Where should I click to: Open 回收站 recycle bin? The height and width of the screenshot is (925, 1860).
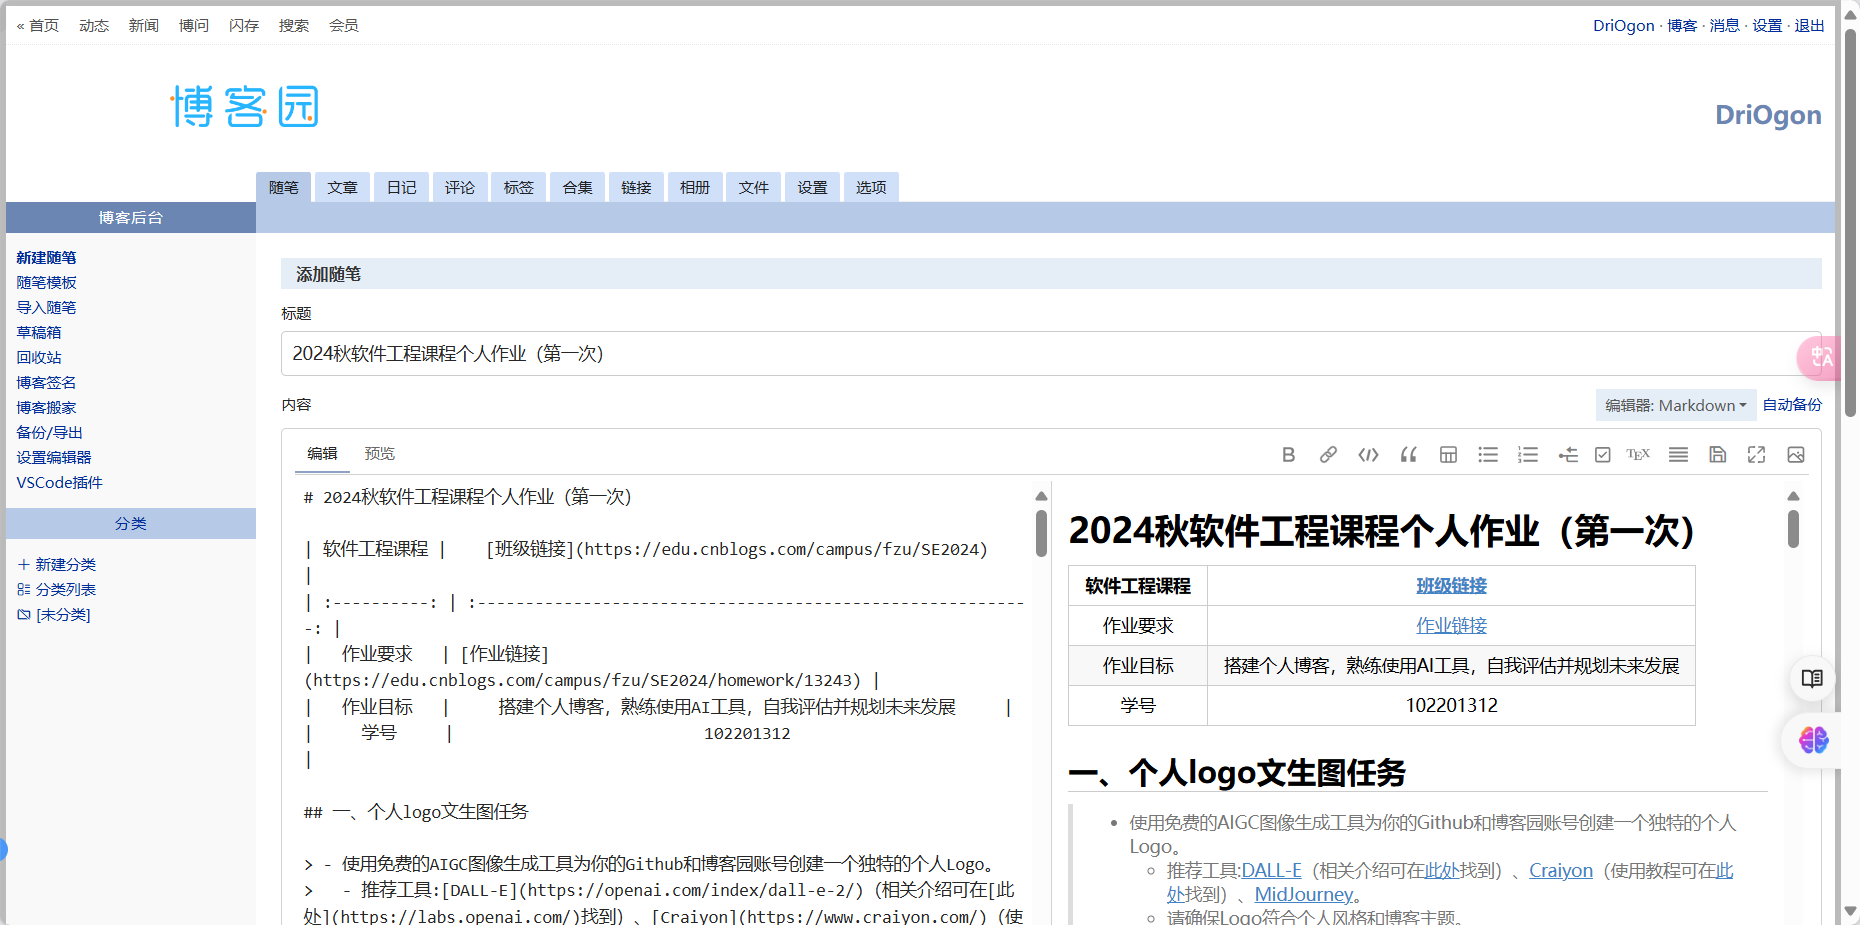[x=39, y=358]
